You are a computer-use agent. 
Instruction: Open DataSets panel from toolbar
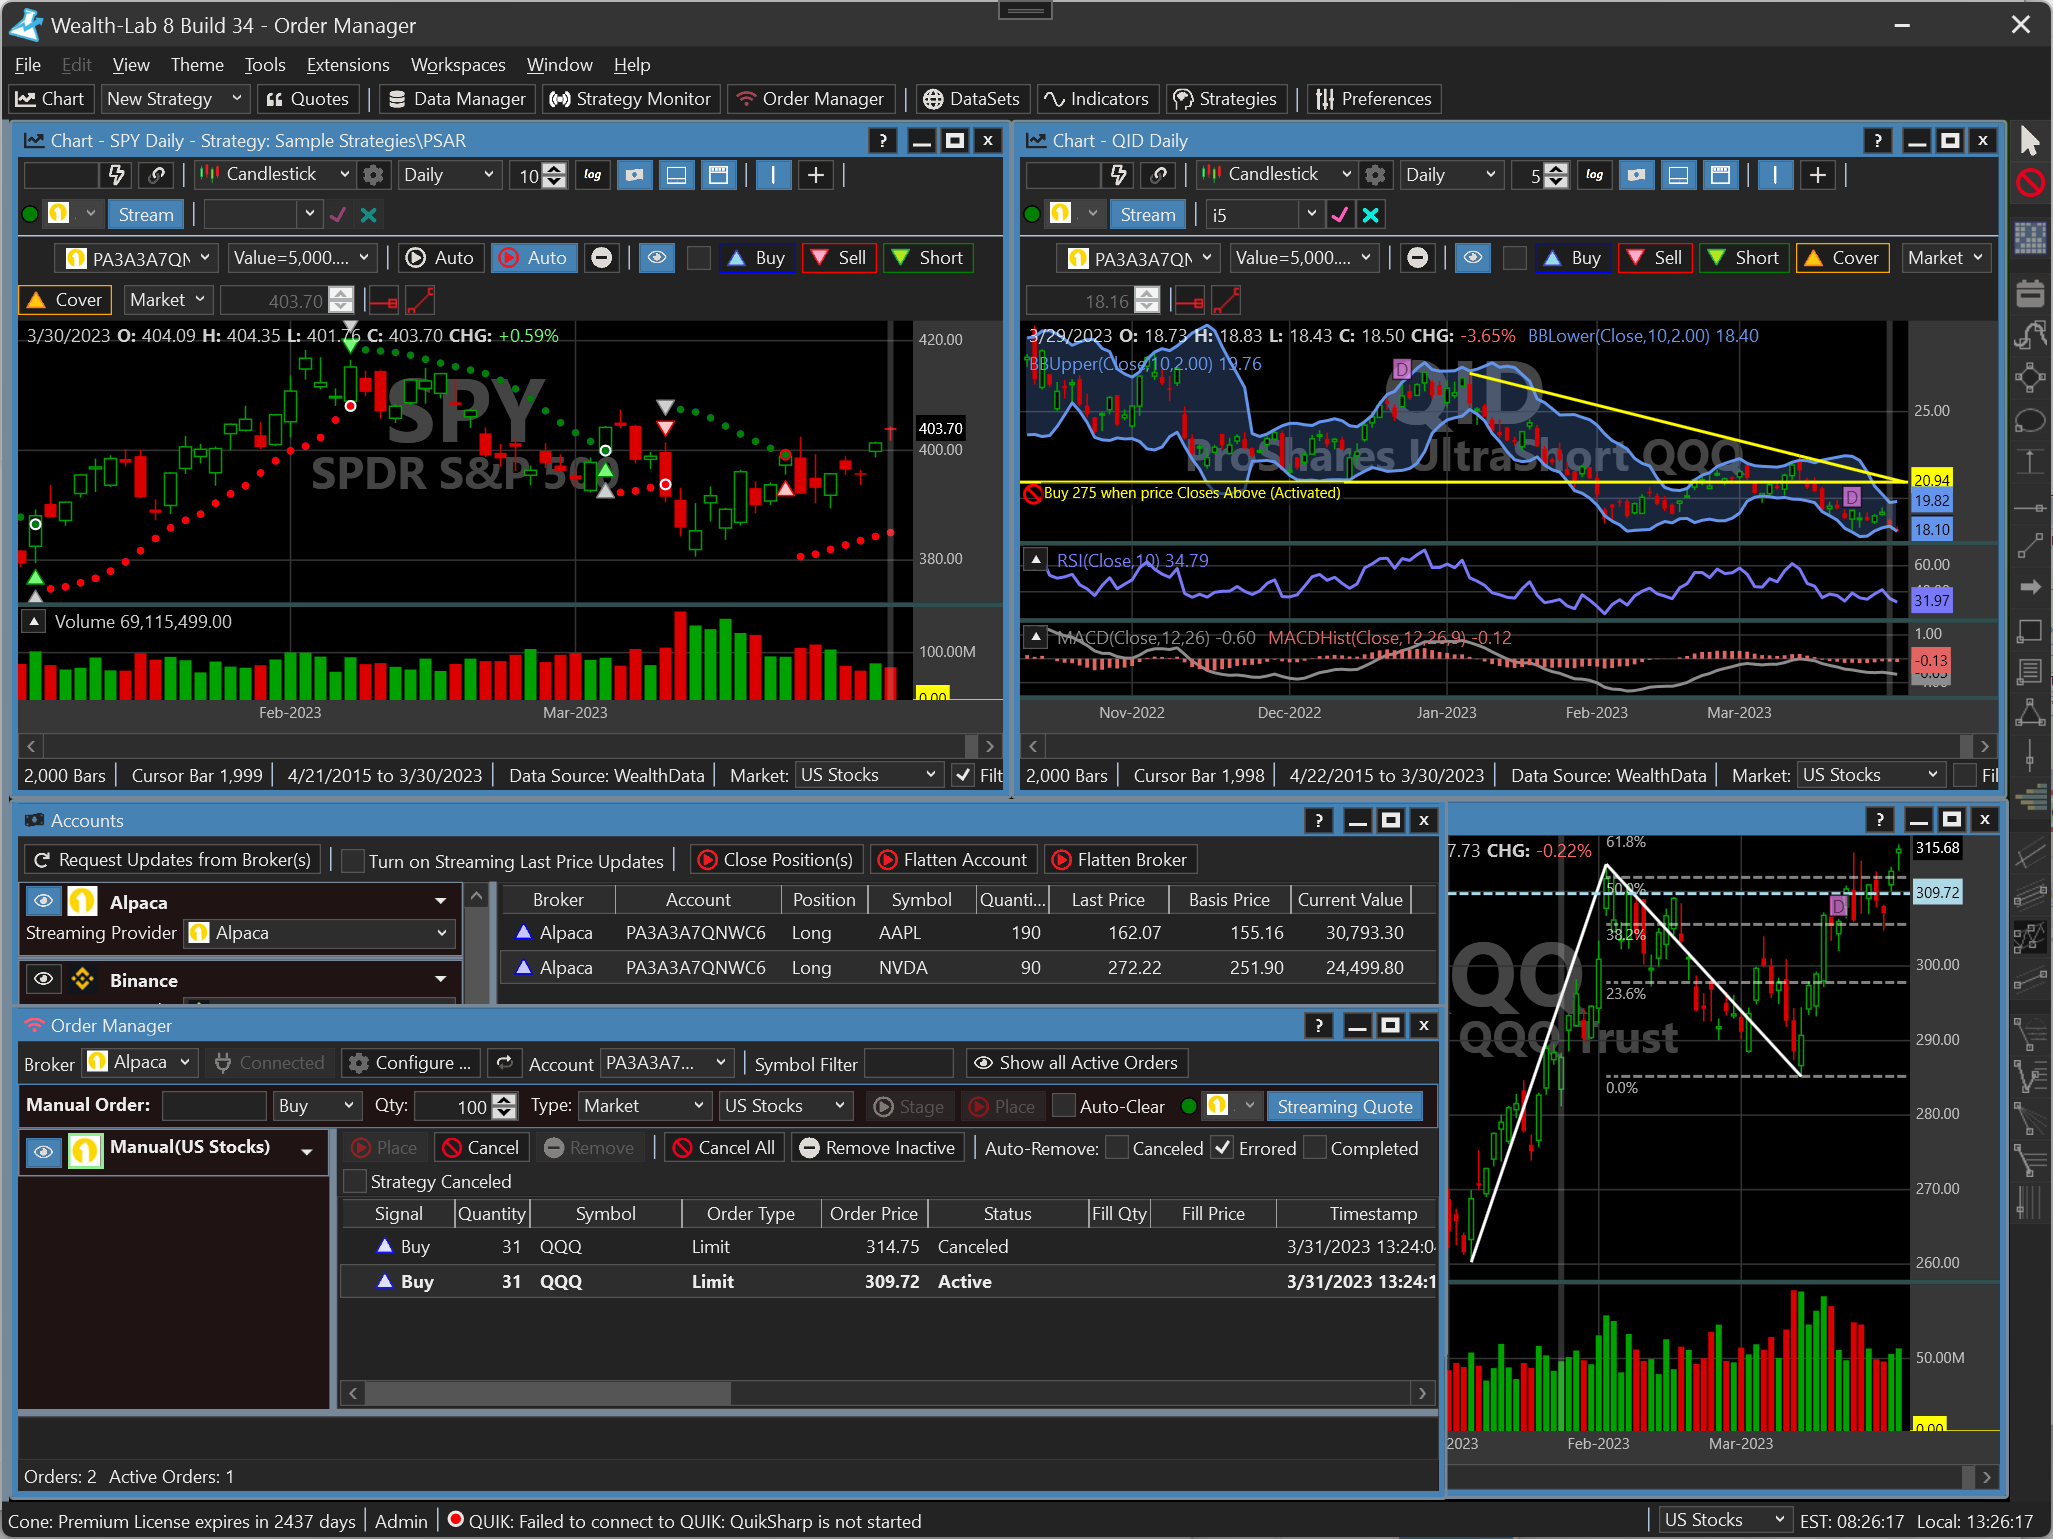[971, 99]
